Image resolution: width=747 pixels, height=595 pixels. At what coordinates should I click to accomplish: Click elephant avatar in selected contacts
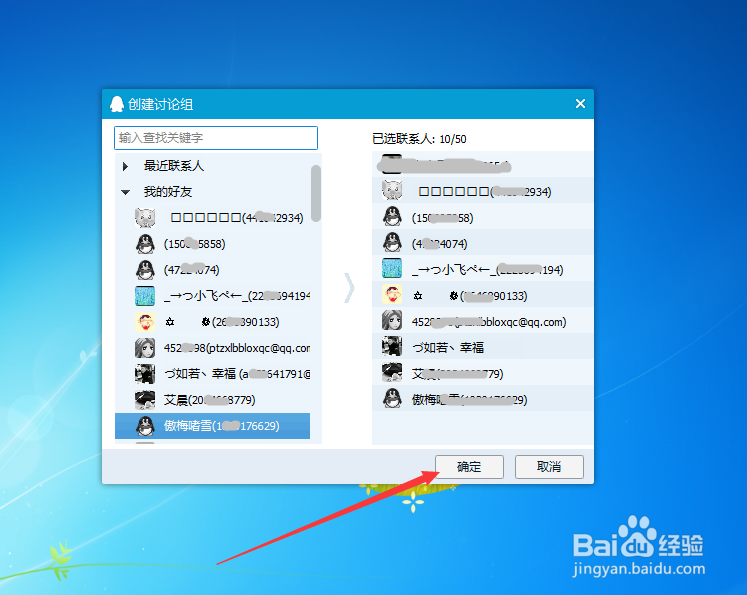click(392, 191)
